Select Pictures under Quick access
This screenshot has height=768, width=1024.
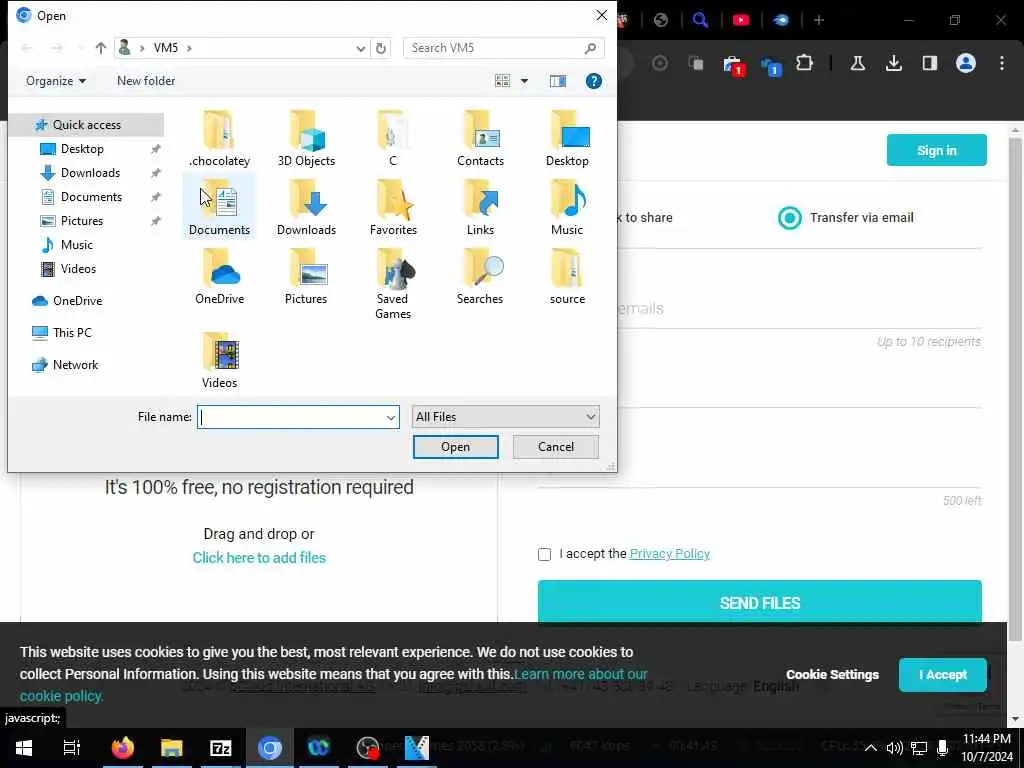coord(82,221)
